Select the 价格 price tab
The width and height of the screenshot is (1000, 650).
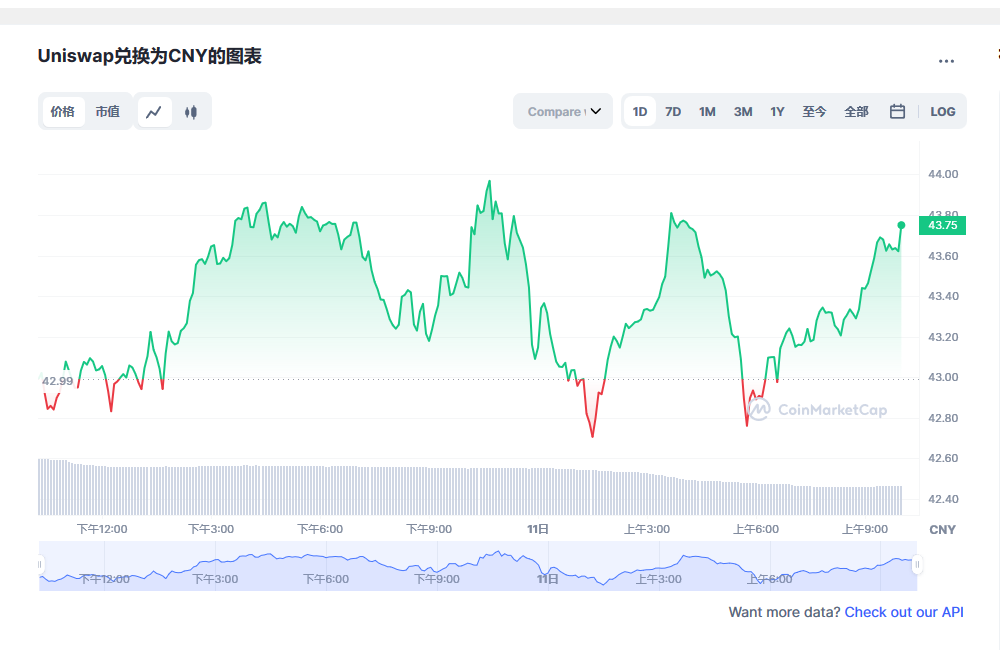coord(62,112)
